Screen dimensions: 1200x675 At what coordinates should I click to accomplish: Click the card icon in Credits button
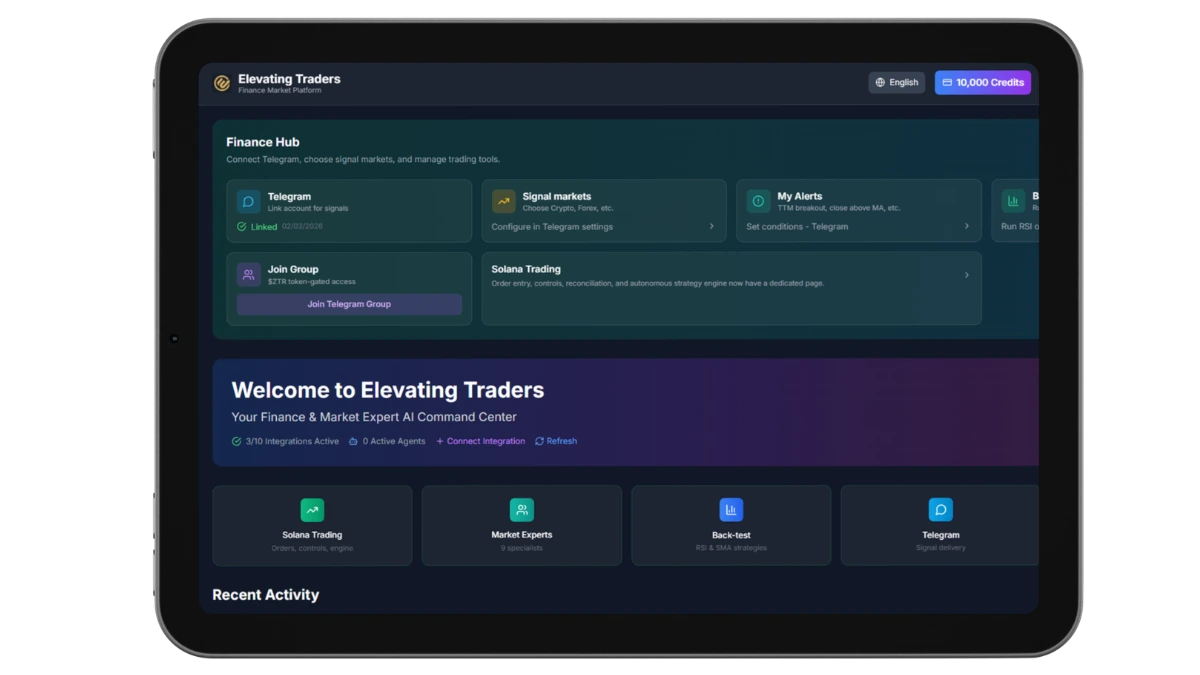click(x=947, y=83)
